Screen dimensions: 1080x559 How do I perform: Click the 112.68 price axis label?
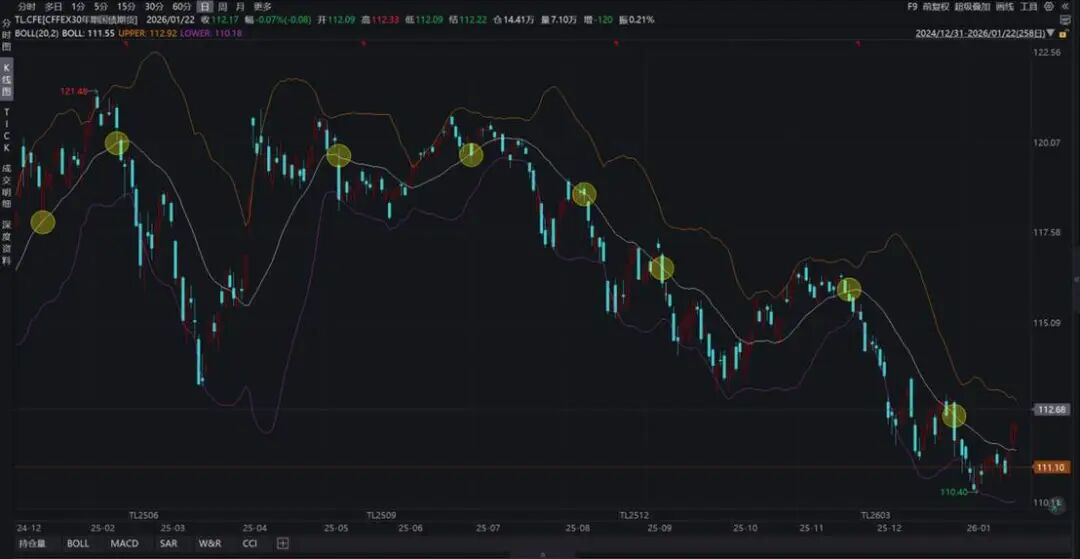1051,410
